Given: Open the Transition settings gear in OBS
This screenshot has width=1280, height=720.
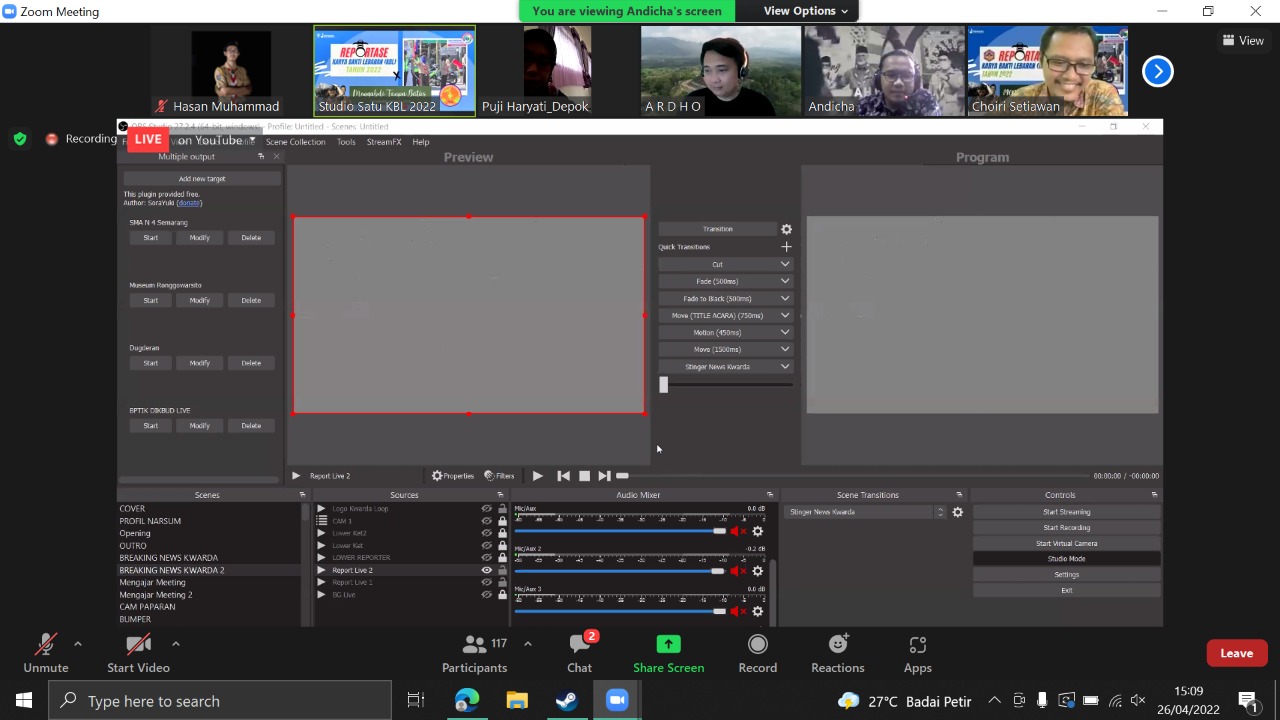Looking at the screenshot, I should click(x=786, y=229).
